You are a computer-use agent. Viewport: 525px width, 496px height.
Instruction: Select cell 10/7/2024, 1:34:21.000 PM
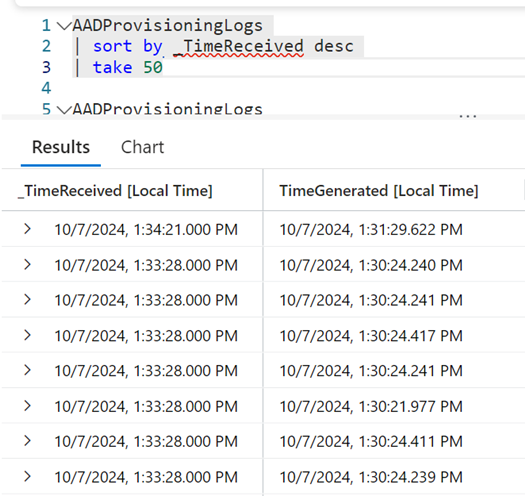[146, 229]
